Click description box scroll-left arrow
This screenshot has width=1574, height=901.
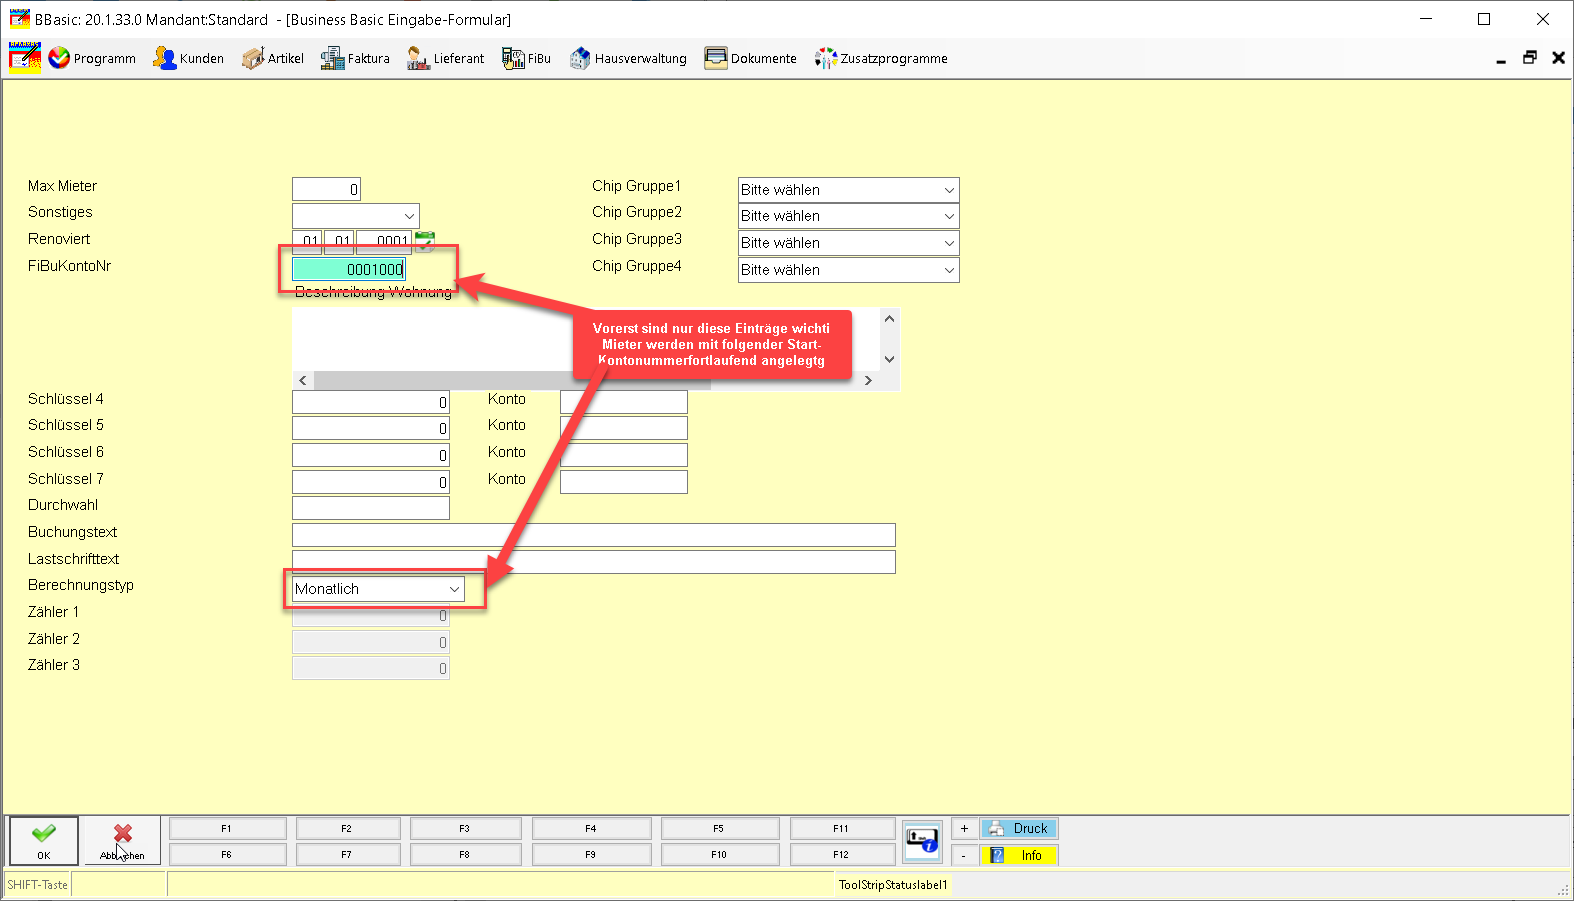(303, 380)
